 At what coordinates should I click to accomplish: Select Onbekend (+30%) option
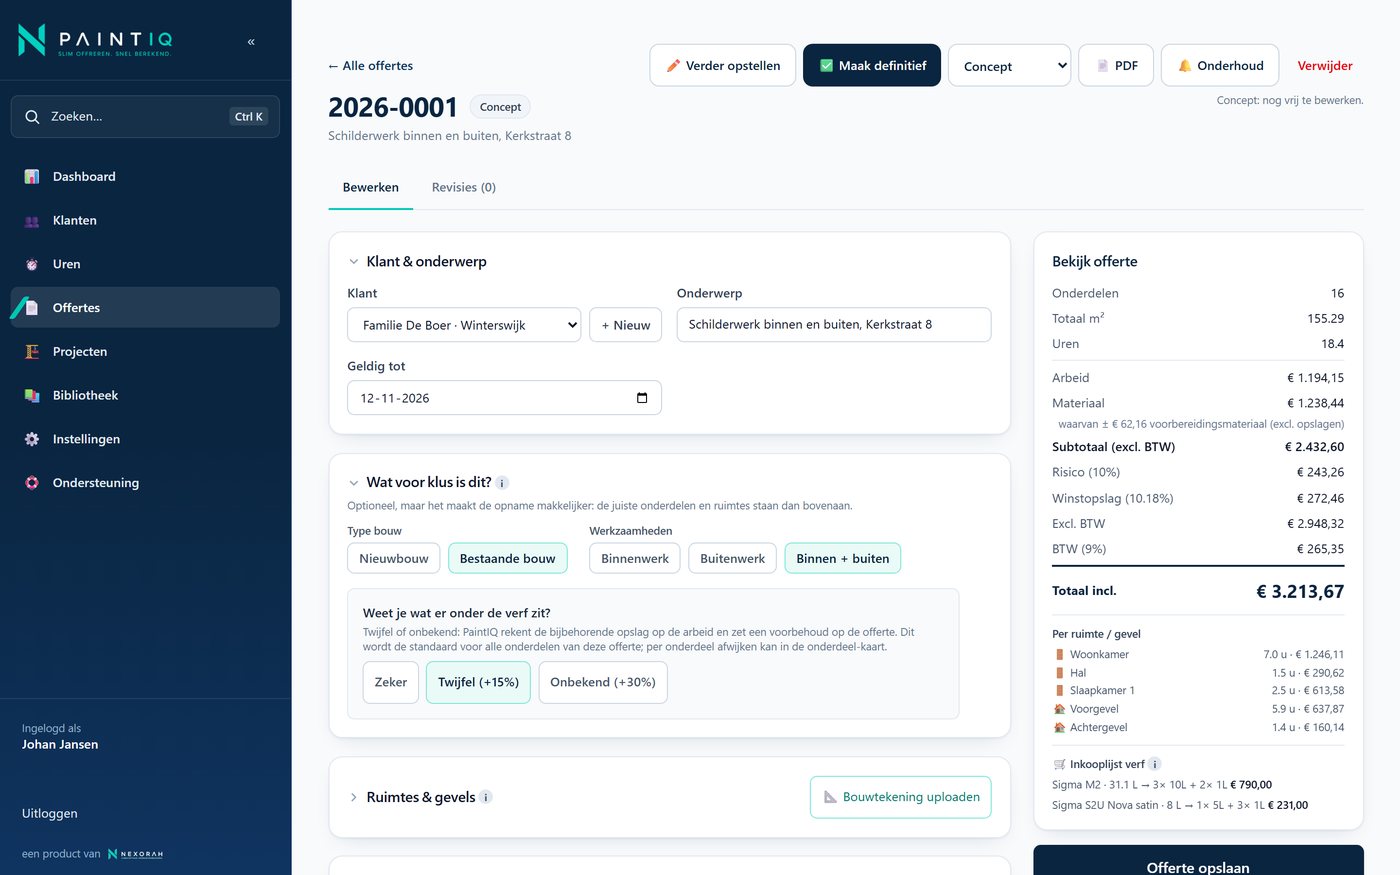click(x=603, y=682)
